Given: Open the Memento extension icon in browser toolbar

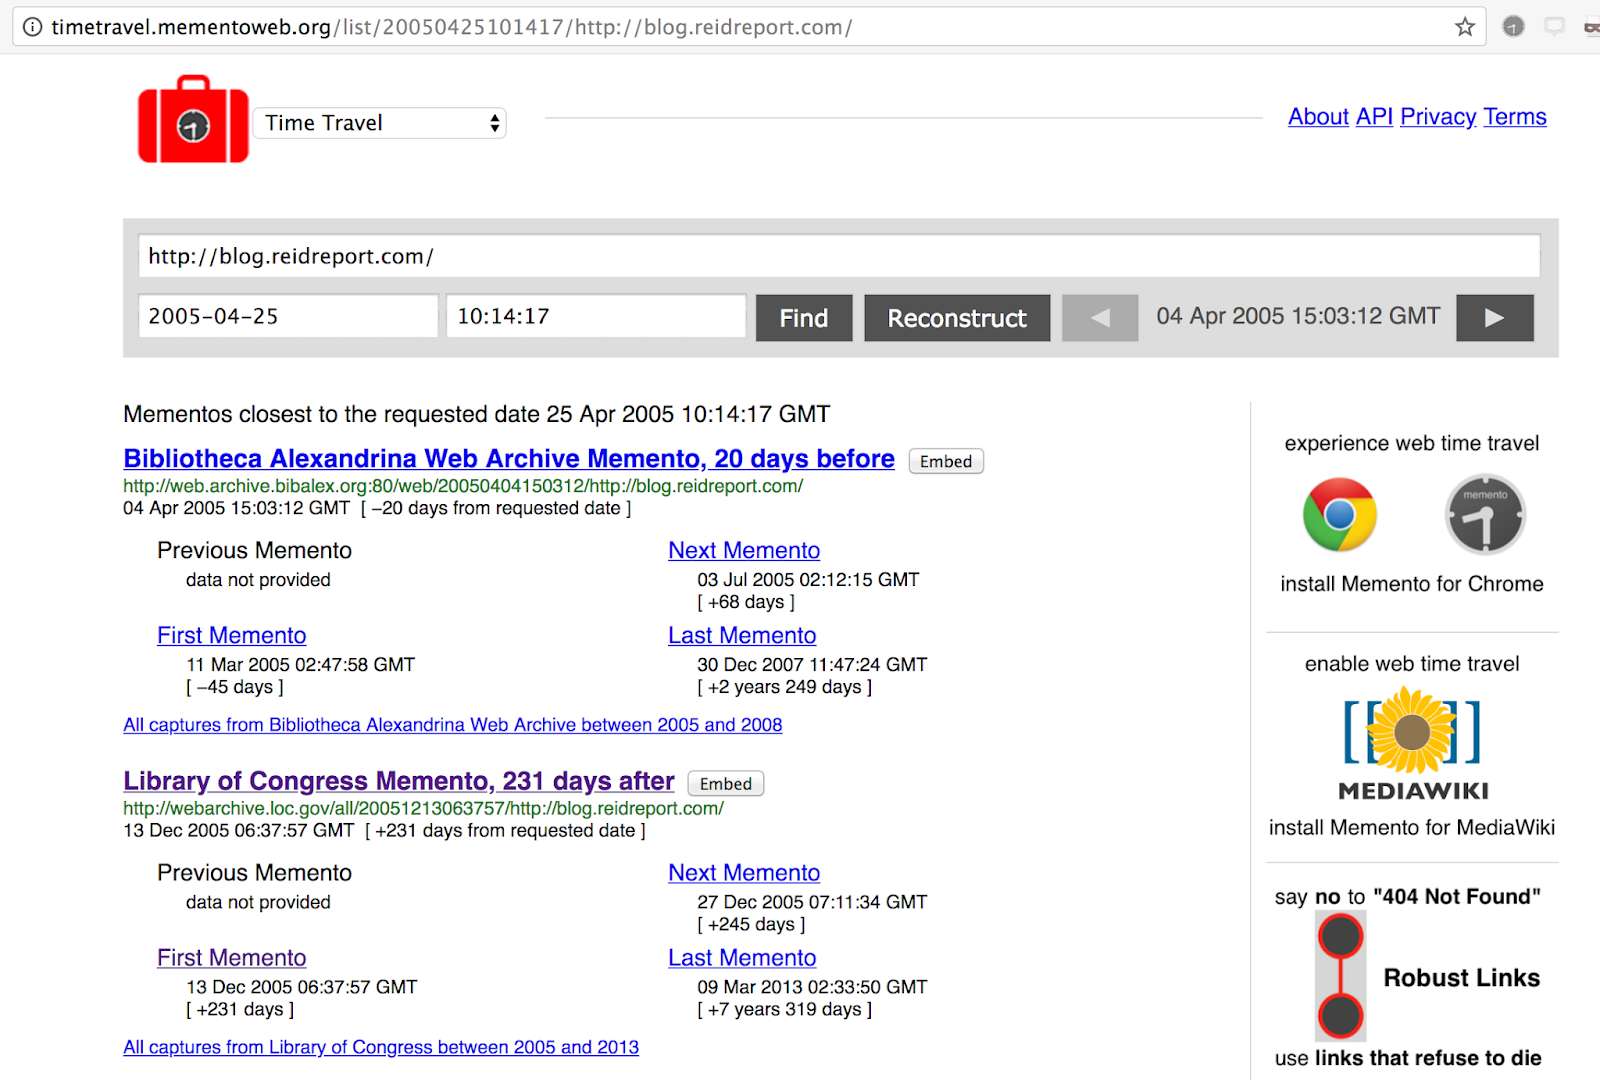Looking at the screenshot, I should click(1513, 27).
